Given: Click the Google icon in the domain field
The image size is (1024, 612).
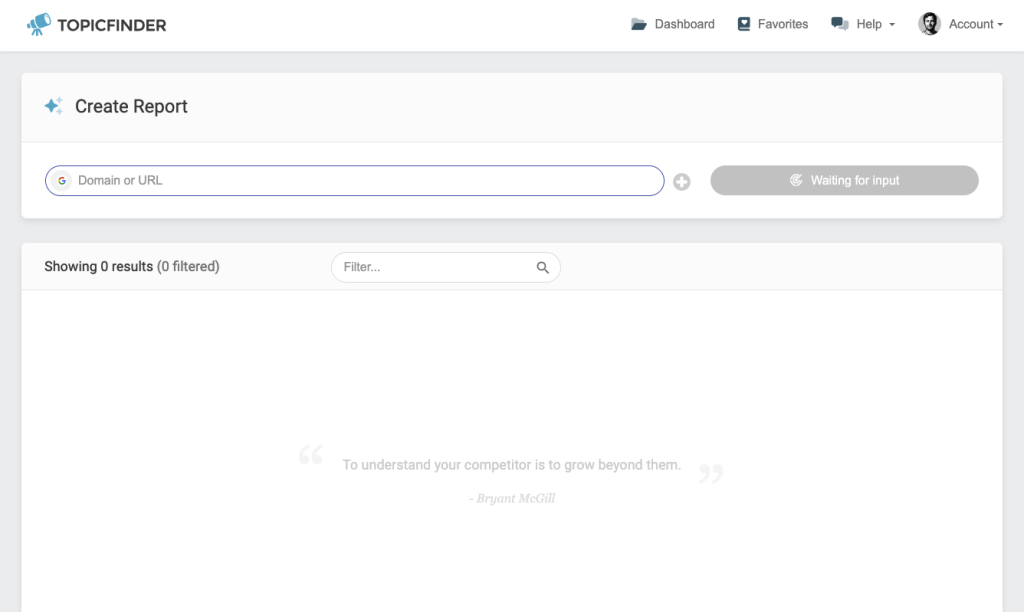Looking at the screenshot, I should click(x=62, y=181).
